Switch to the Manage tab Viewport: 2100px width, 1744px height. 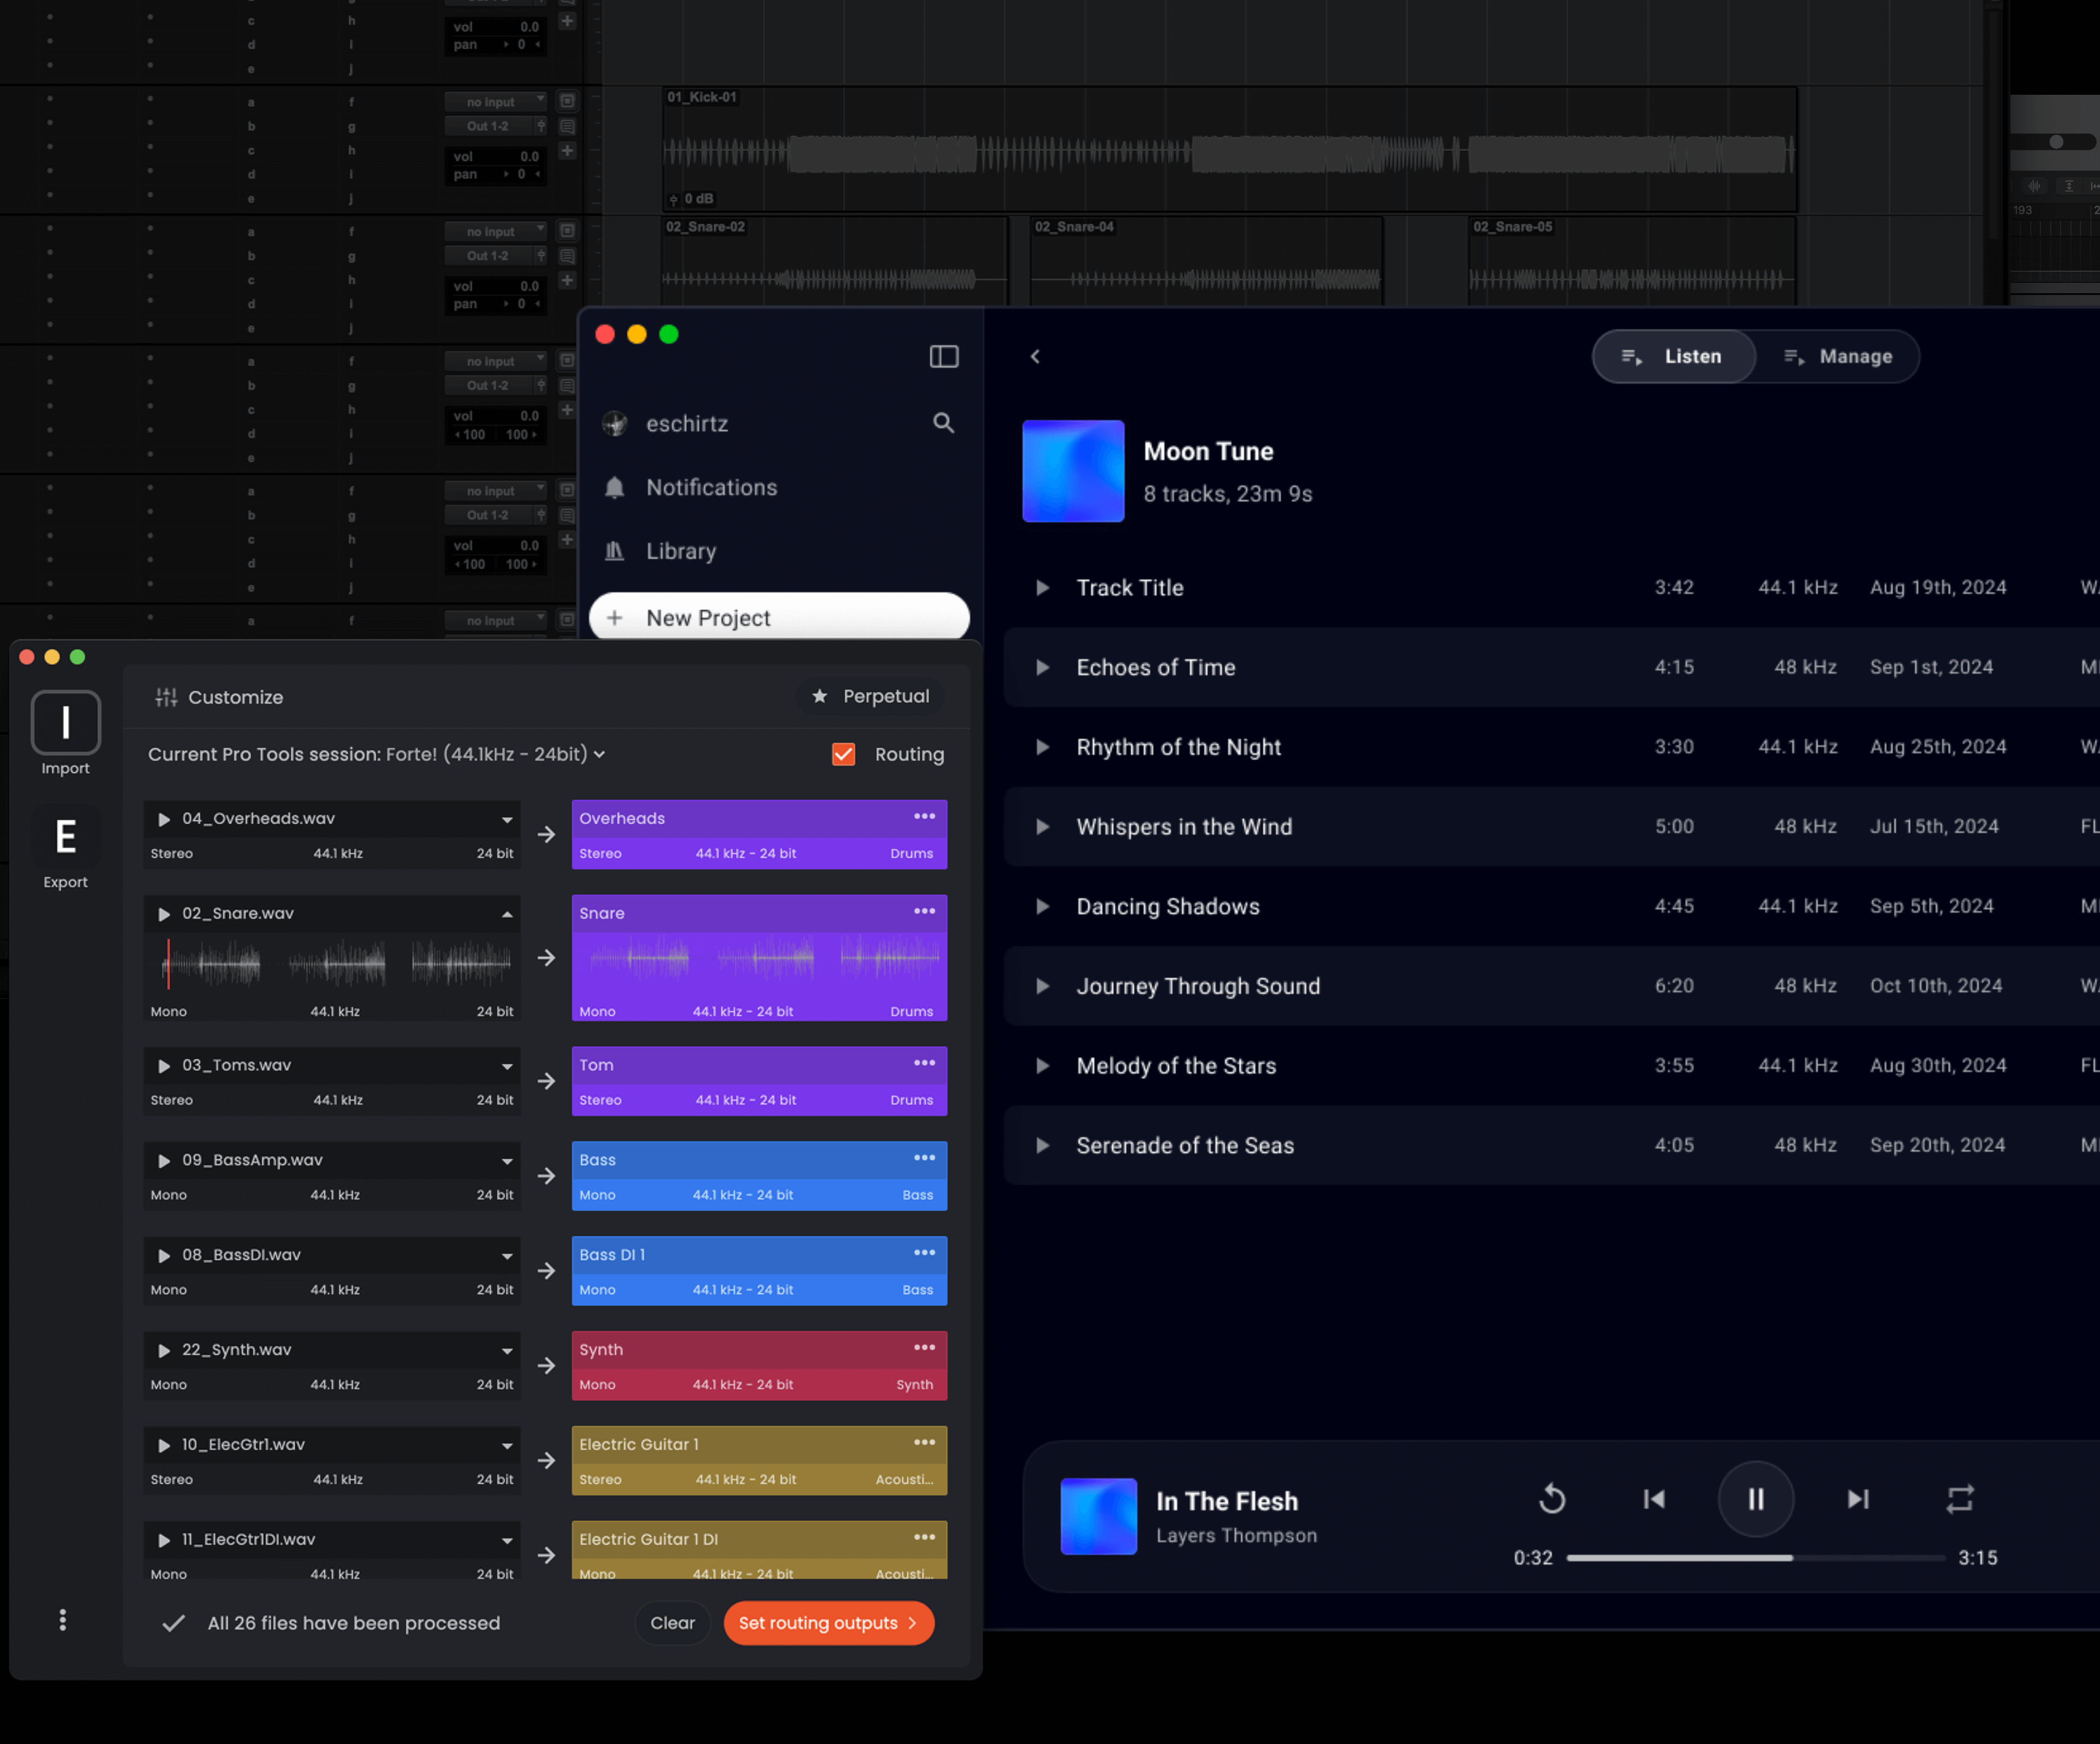[x=1838, y=357]
